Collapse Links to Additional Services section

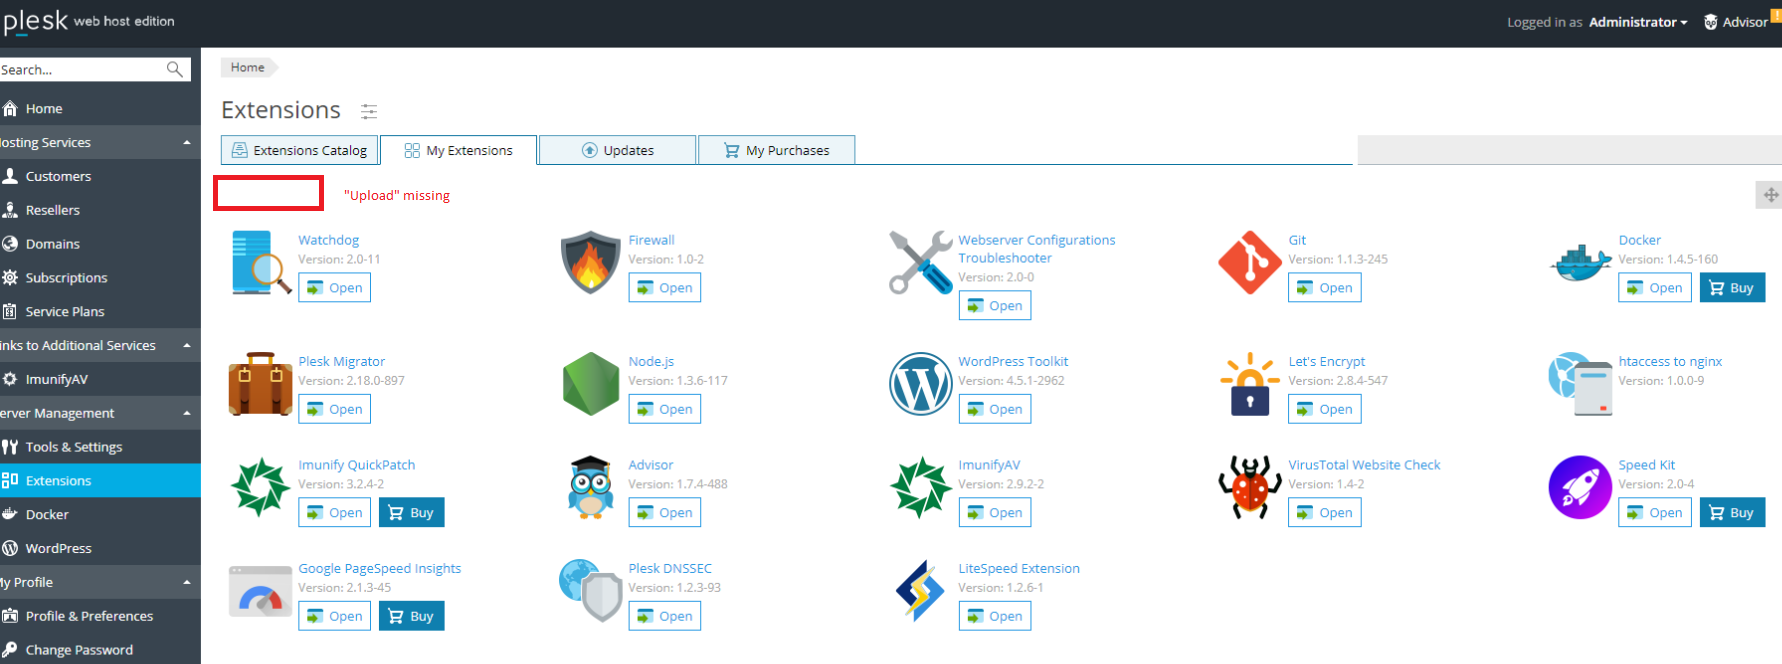click(x=187, y=346)
